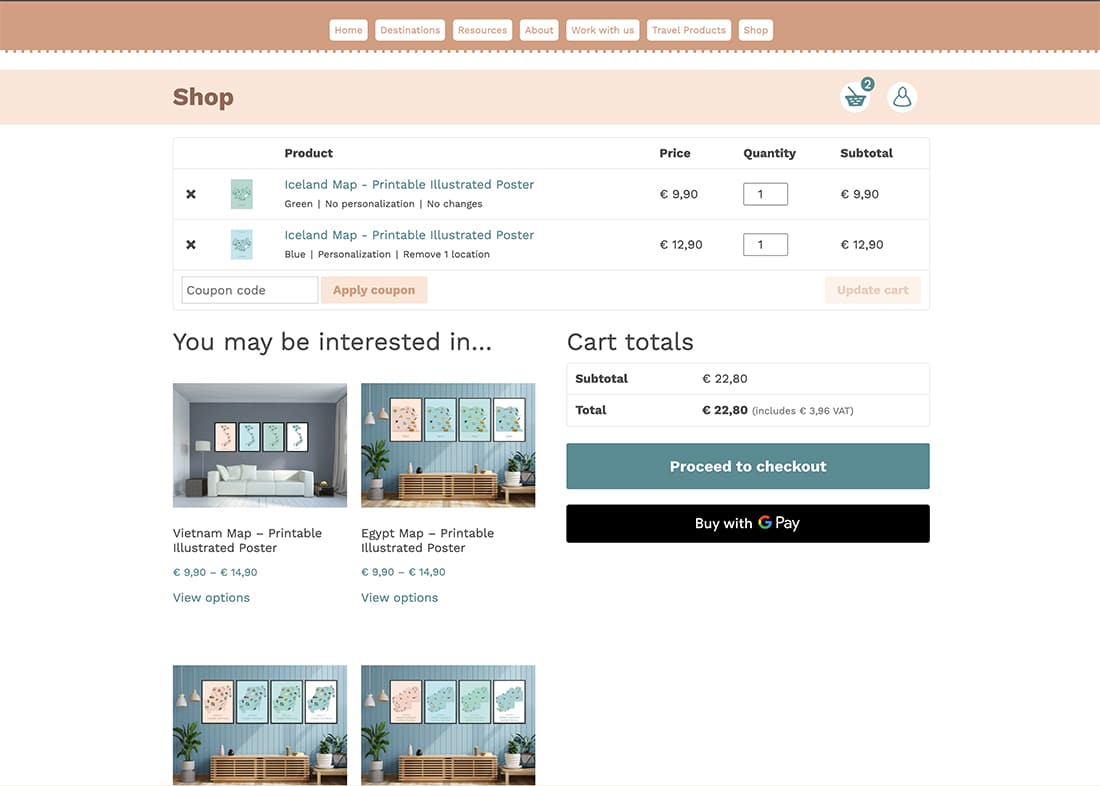The width and height of the screenshot is (1100, 786).
Task: Click the Product column header
Action: pyautogui.click(x=309, y=153)
